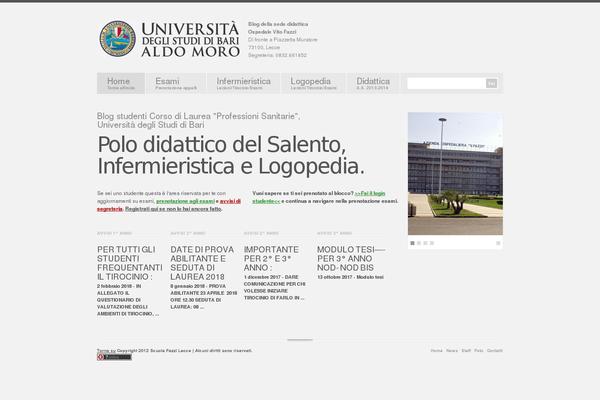Click 'Polo didattico del Salento' main heading
This screenshot has width=600, height=400.
(231, 155)
